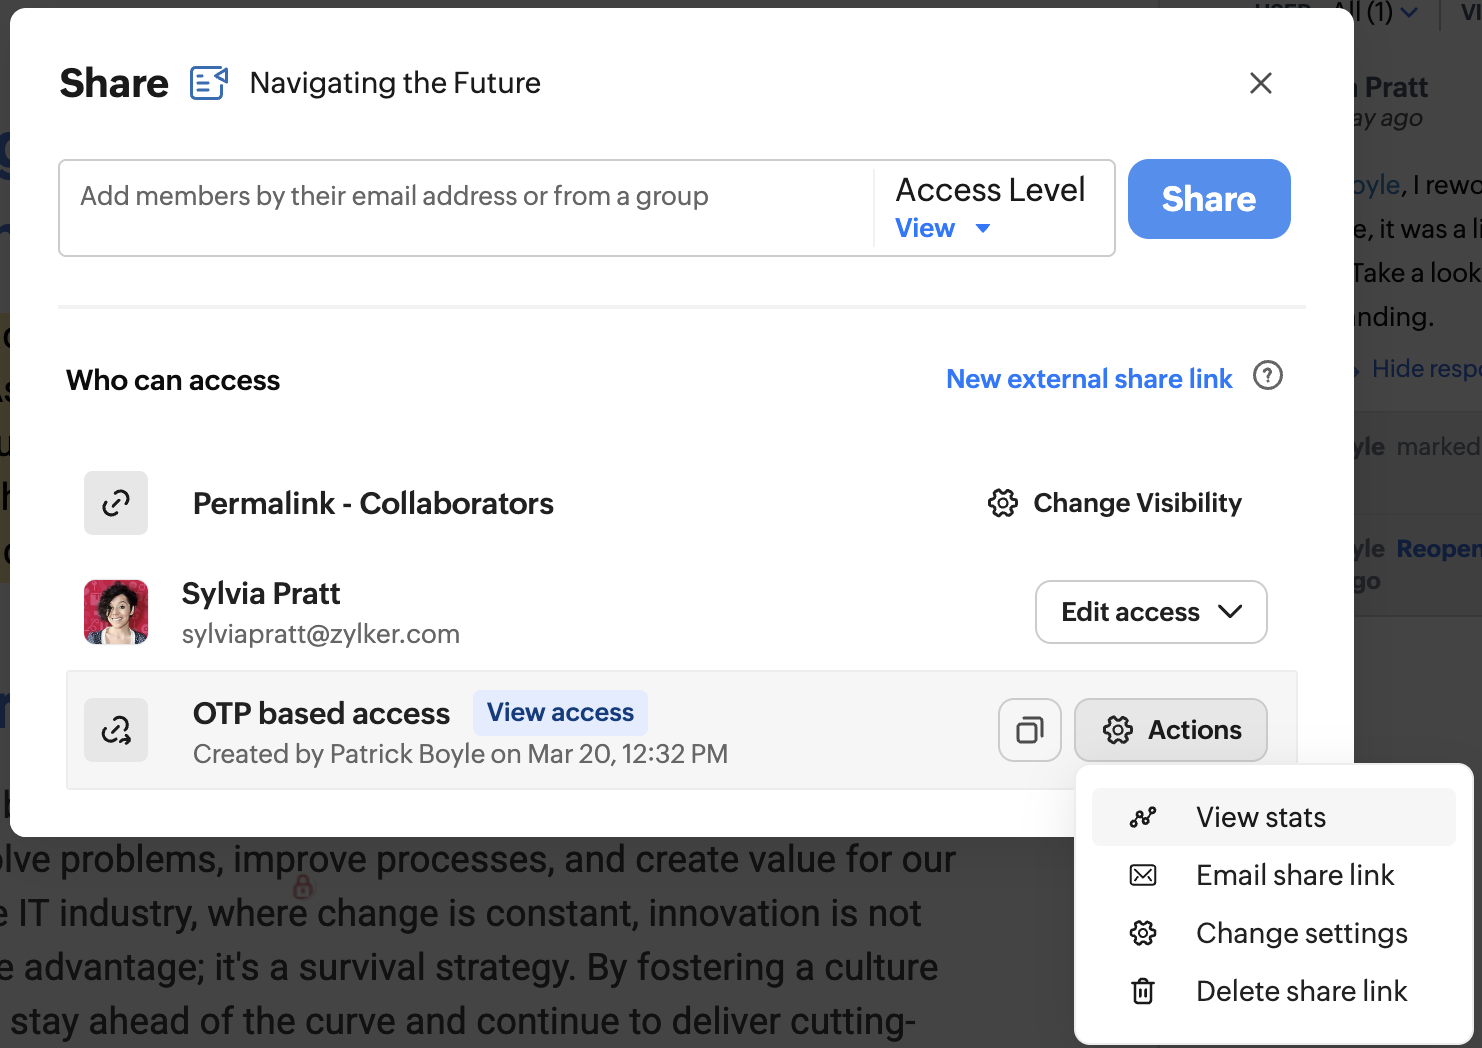Open the Access Level View dropdown
Screen dimensions: 1482x1048
pos(942,228)
